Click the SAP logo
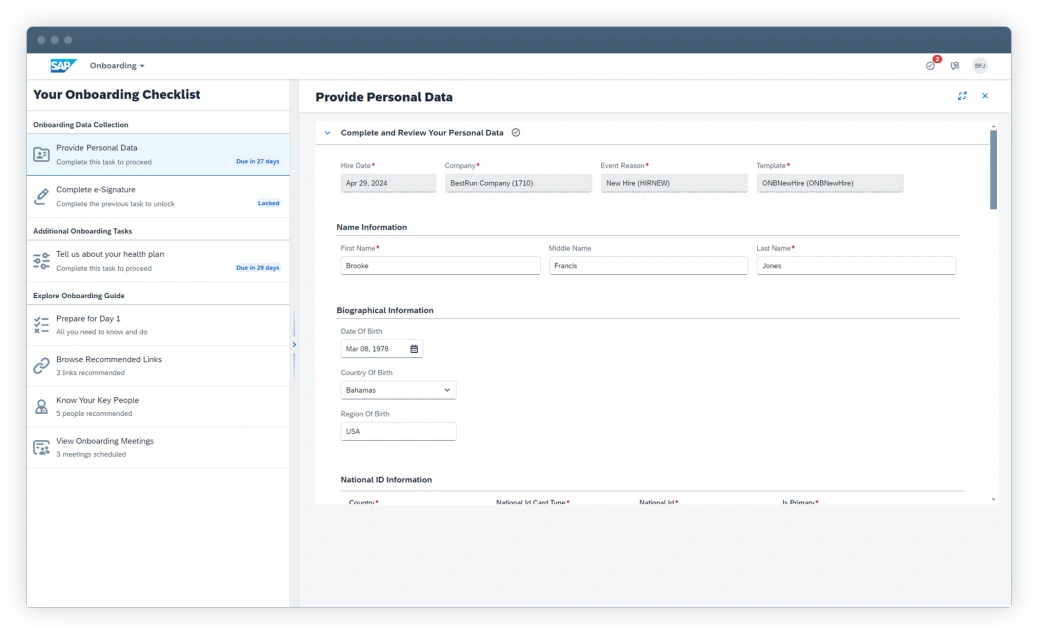The height and width of the screenshot is (634, 1038). 63,66
